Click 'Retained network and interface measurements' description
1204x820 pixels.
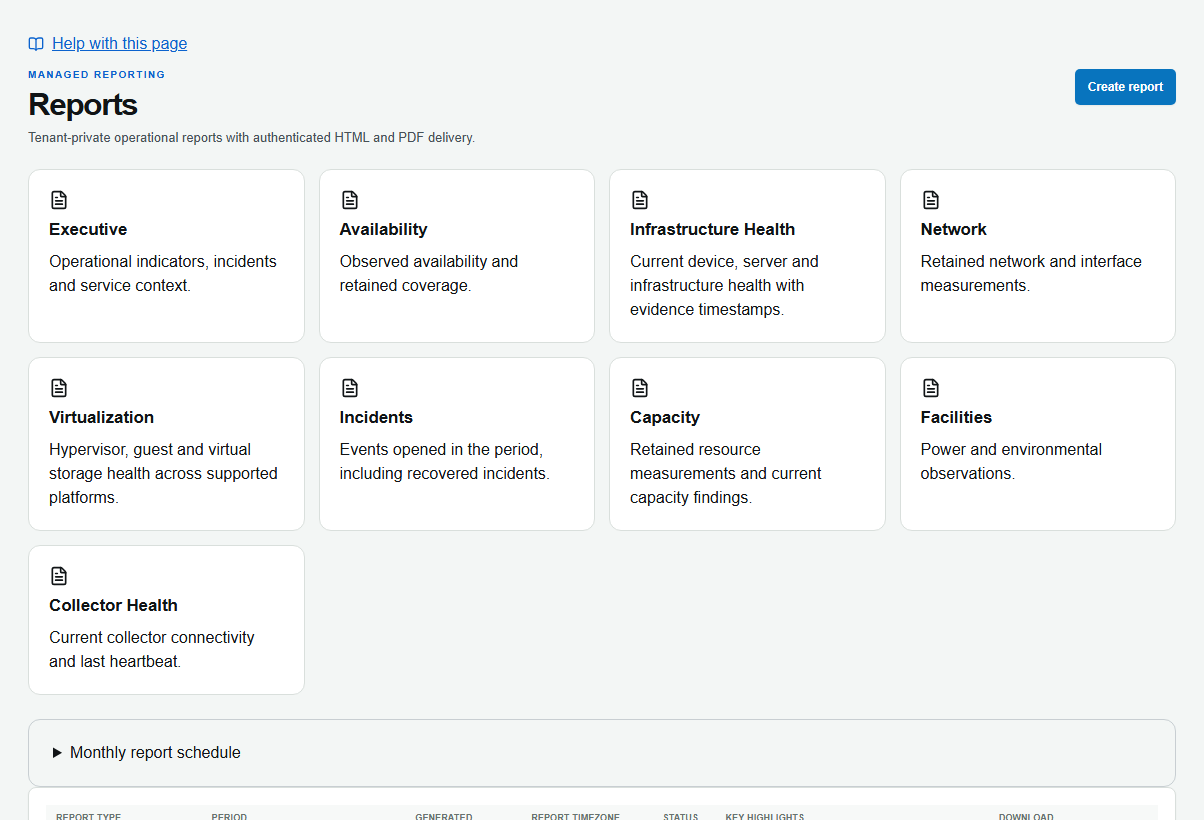pos(1031,274)
